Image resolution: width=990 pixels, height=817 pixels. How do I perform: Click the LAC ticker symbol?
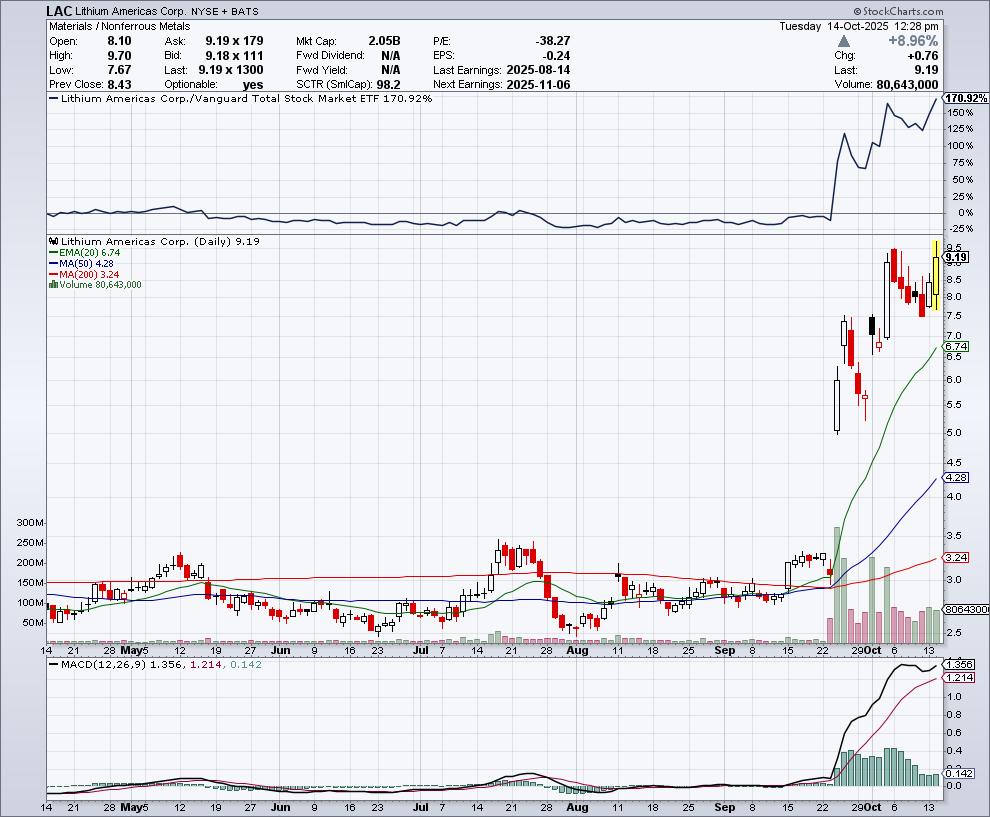point(59,11)
